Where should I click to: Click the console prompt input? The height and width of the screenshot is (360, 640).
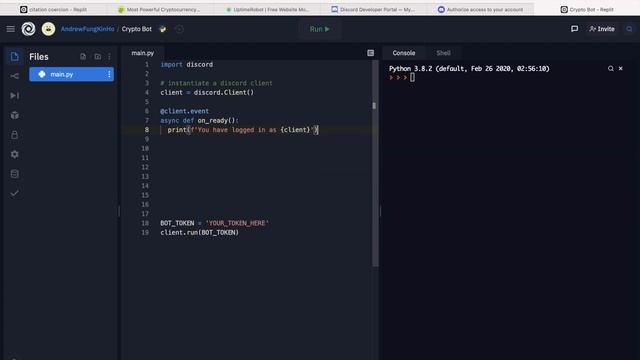point(412,78)
